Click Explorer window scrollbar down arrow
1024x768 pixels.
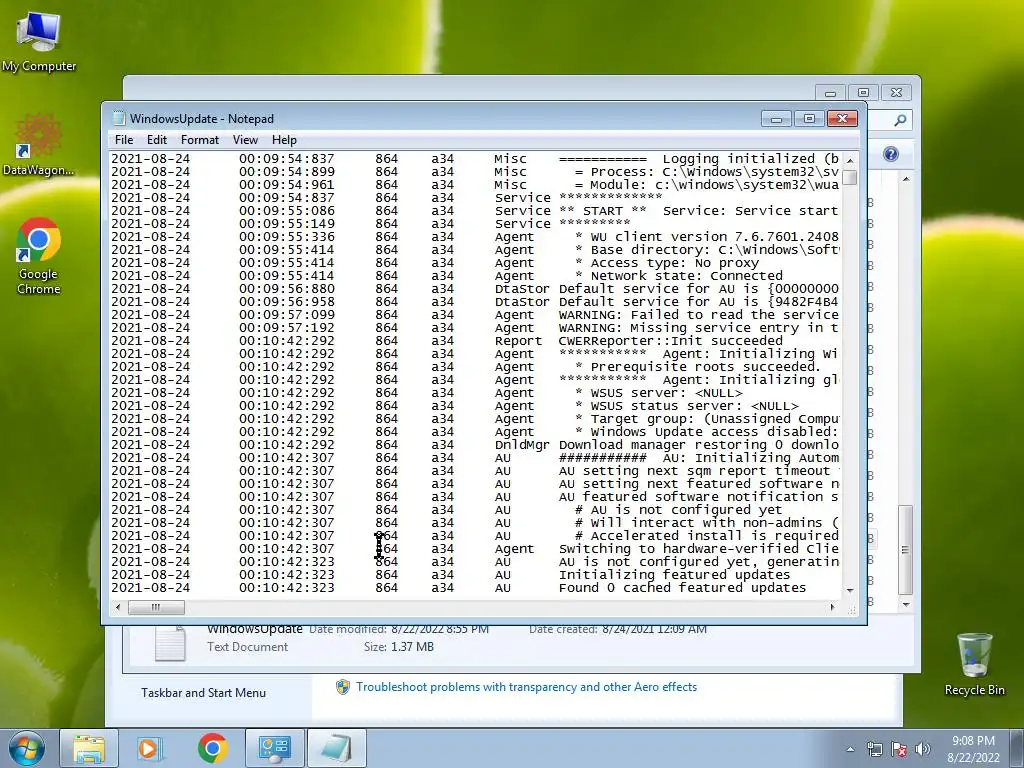point(905,605)
